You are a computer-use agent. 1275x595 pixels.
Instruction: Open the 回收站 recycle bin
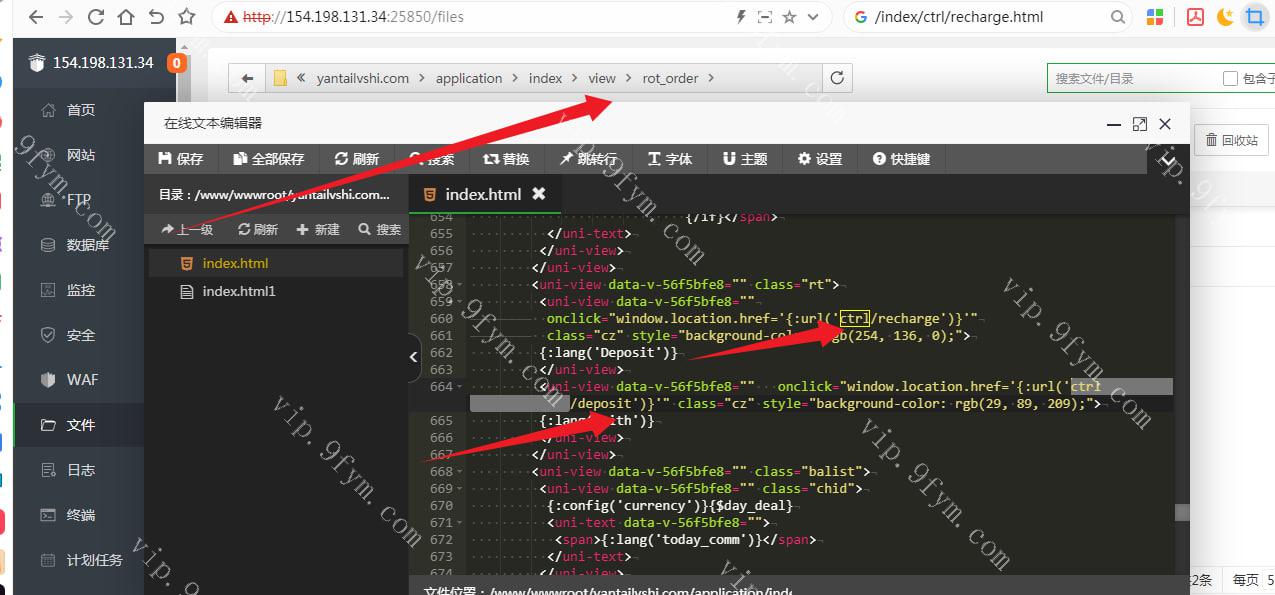[1231, 140]
